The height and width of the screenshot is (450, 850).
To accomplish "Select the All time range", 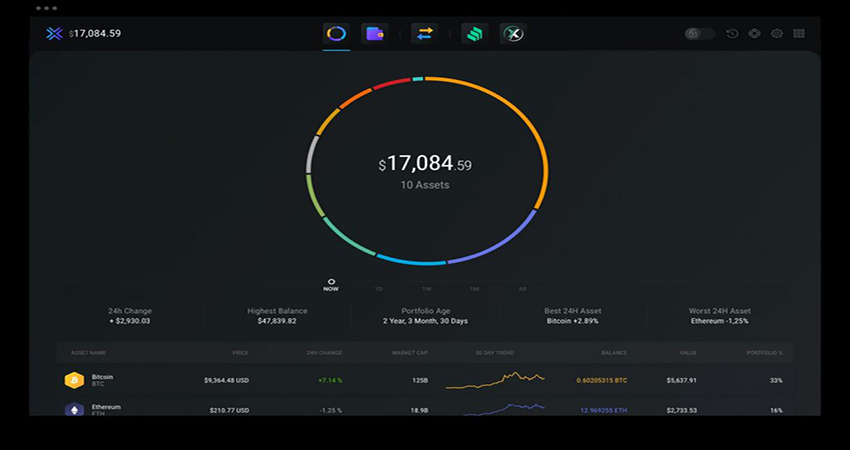I will 522,289.
